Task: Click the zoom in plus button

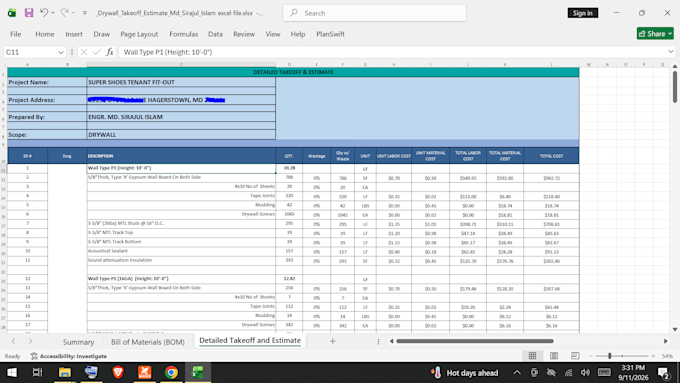Action: 653,356
